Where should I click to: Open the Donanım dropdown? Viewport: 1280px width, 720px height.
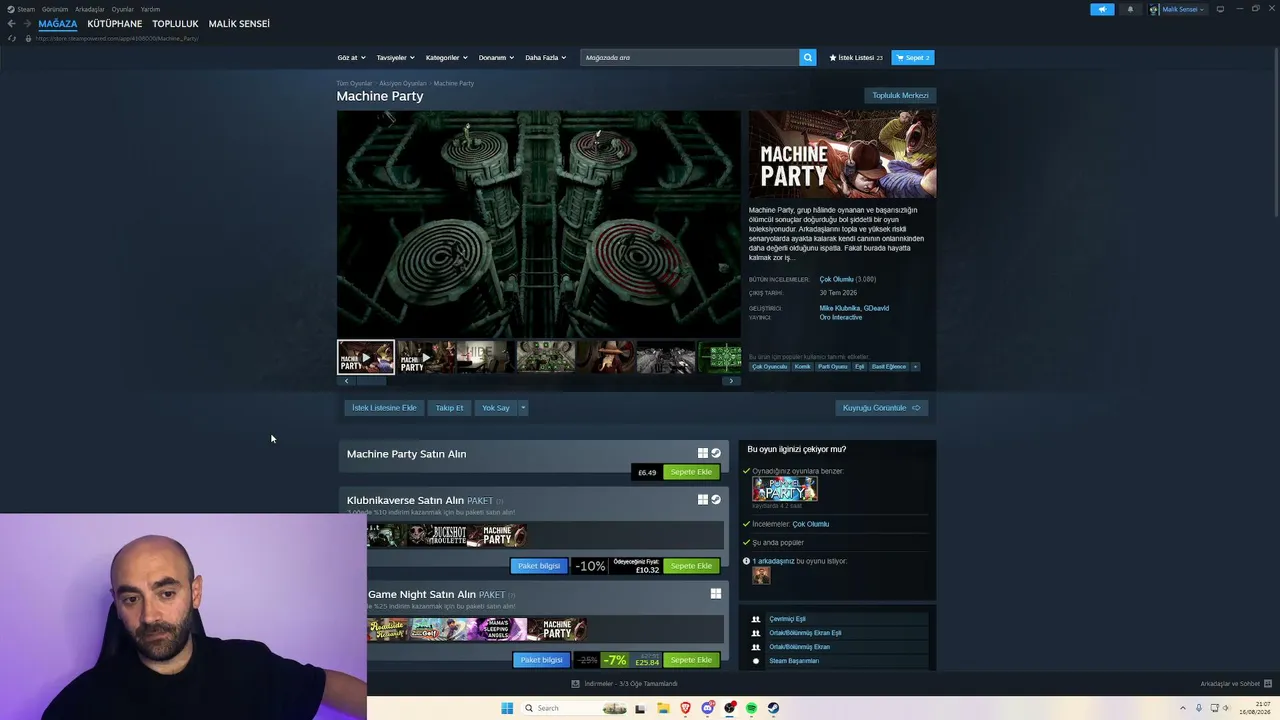tap(496, 58)
